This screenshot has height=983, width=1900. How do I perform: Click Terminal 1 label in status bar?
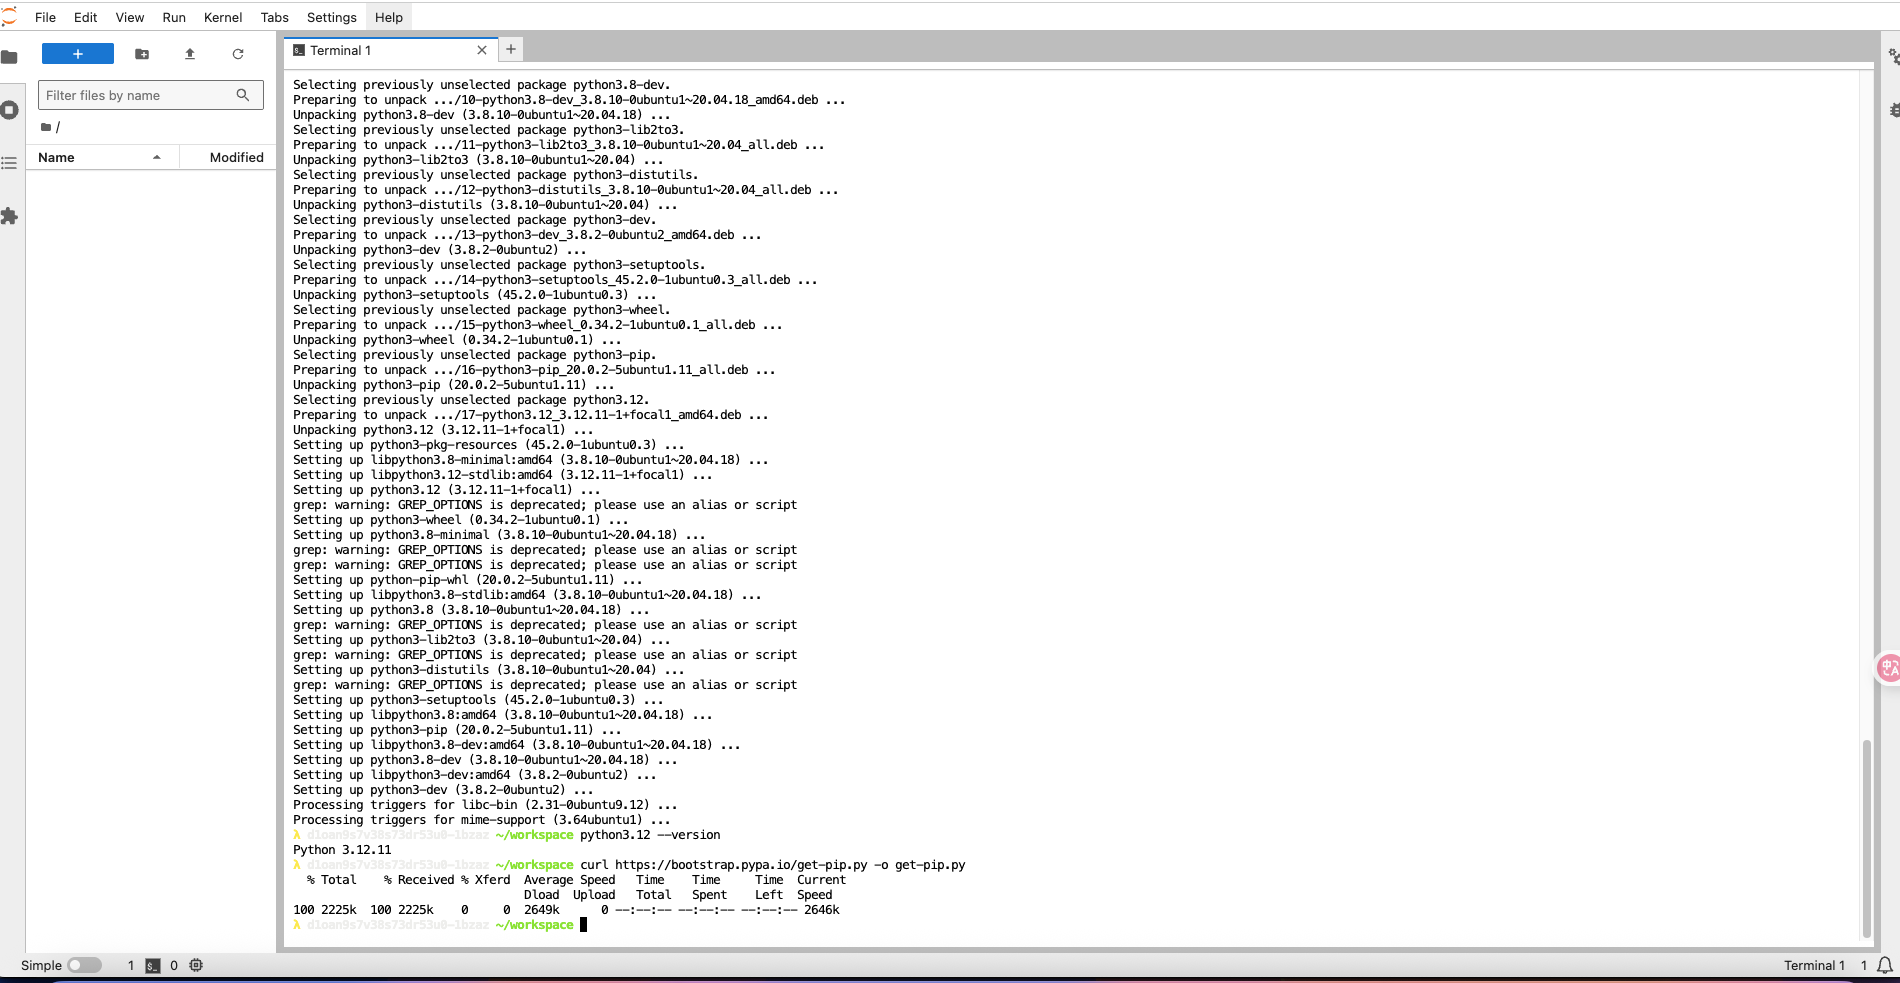(1814, 965)
